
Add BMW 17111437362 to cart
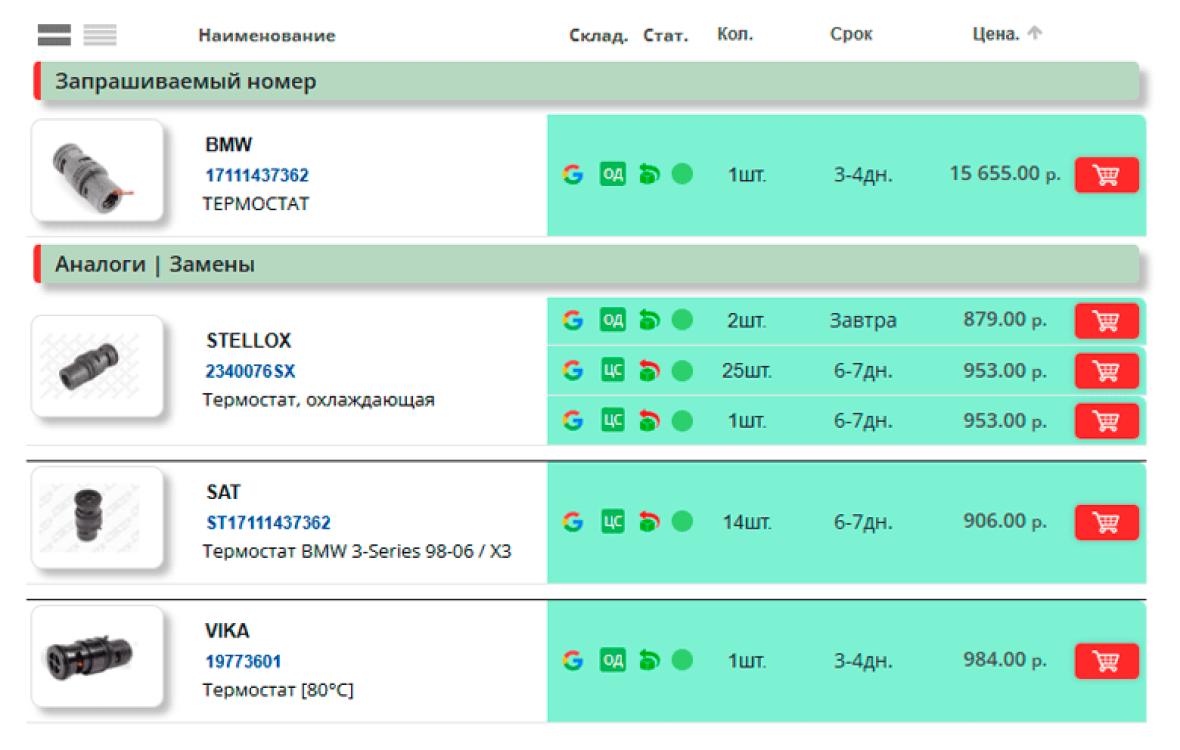point(1106,175)
